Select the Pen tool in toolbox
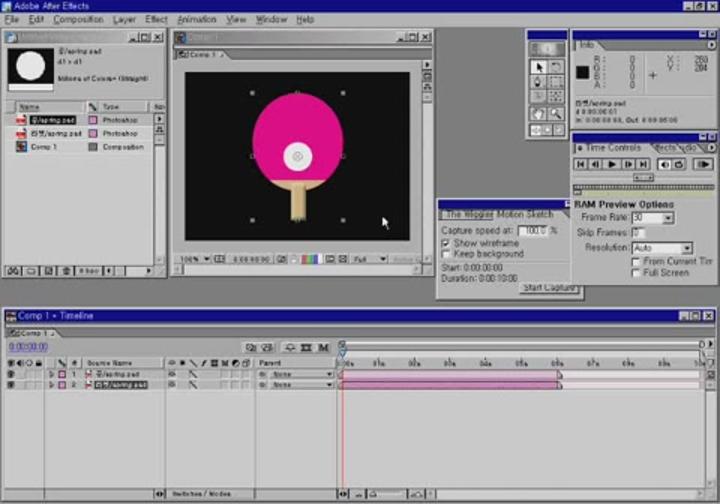Screen dimensions: 720x504 click(539, 82)
